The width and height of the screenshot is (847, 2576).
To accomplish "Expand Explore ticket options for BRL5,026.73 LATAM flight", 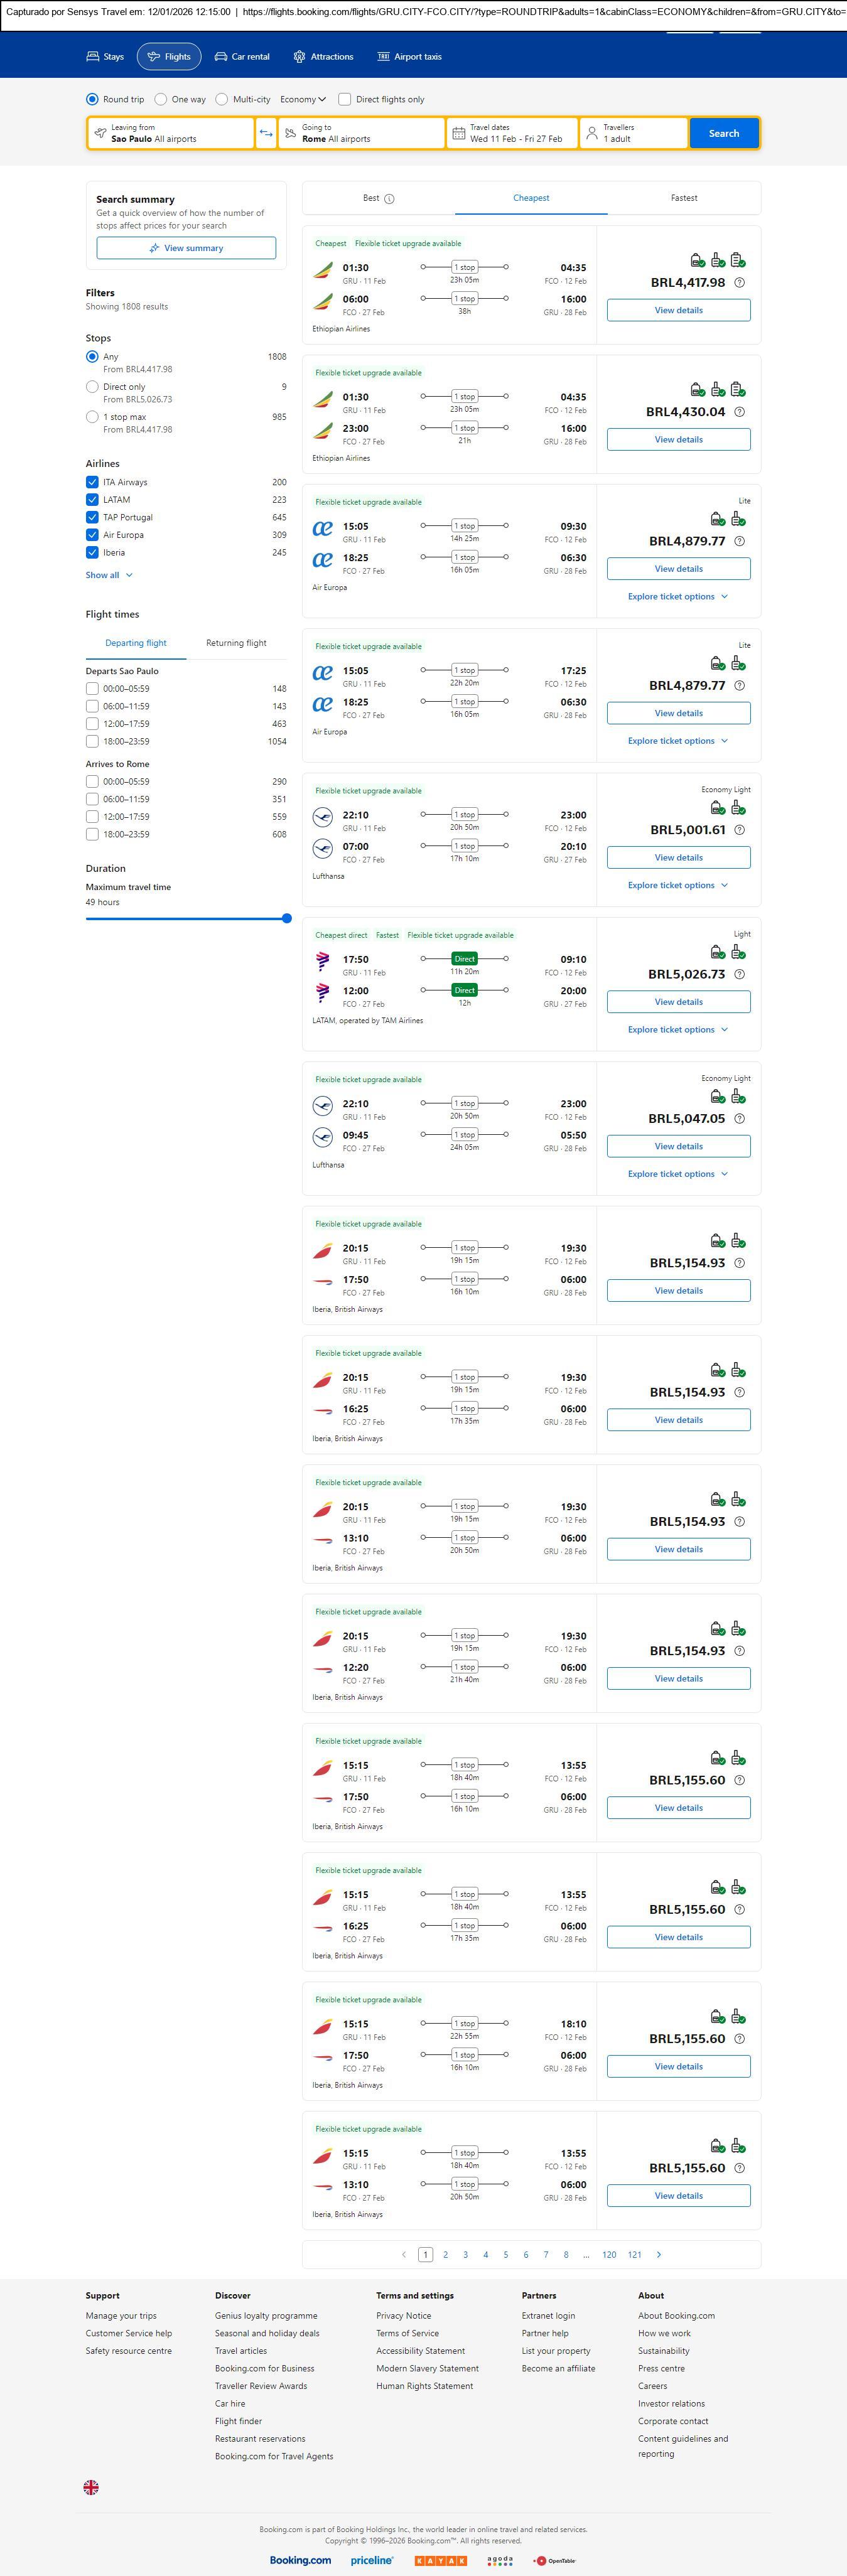I will [x=678, y=1029].
